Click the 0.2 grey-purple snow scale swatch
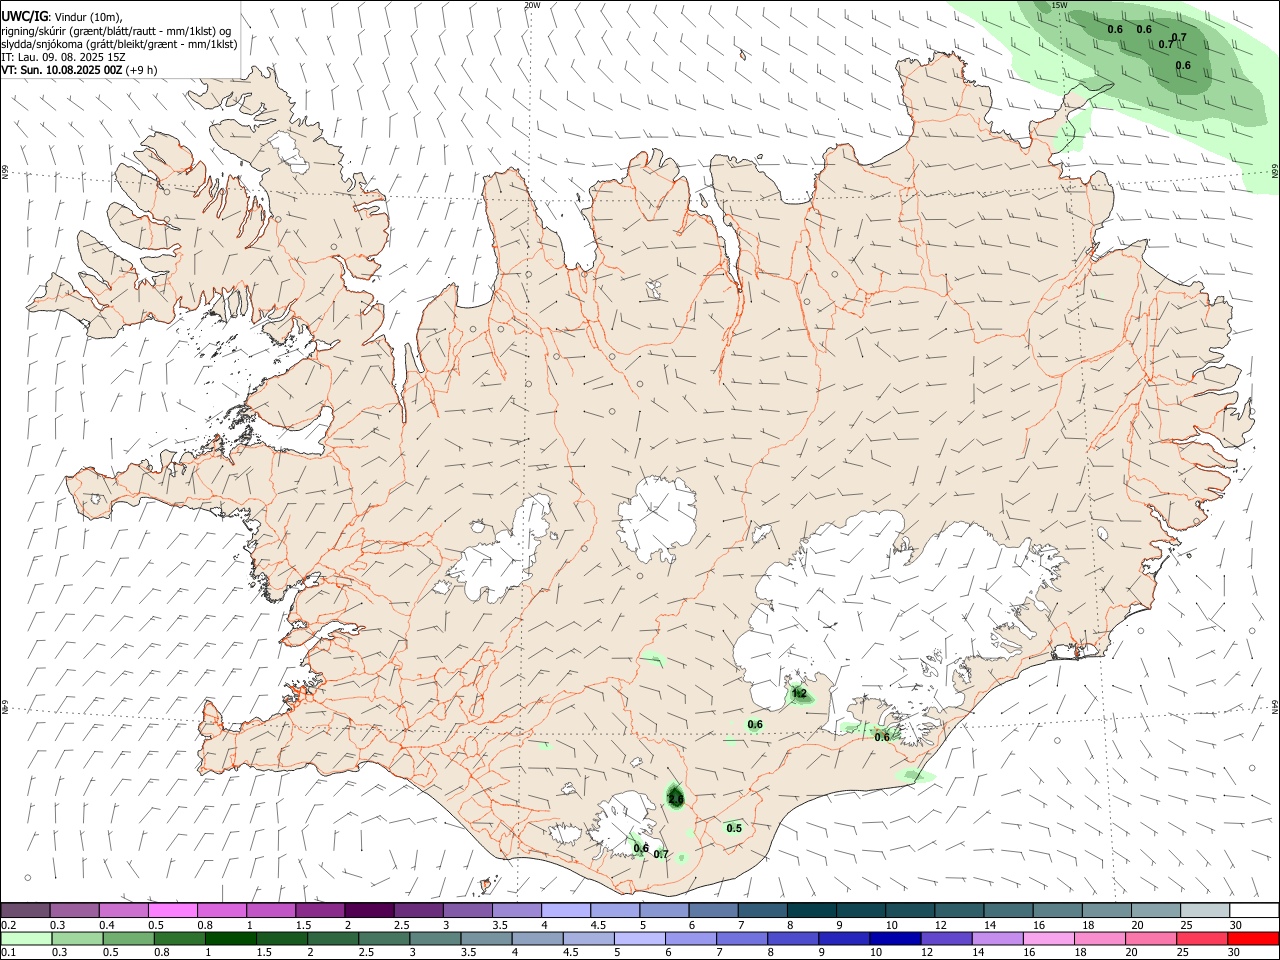This screenshot has width=1280, height=960. 25,910
